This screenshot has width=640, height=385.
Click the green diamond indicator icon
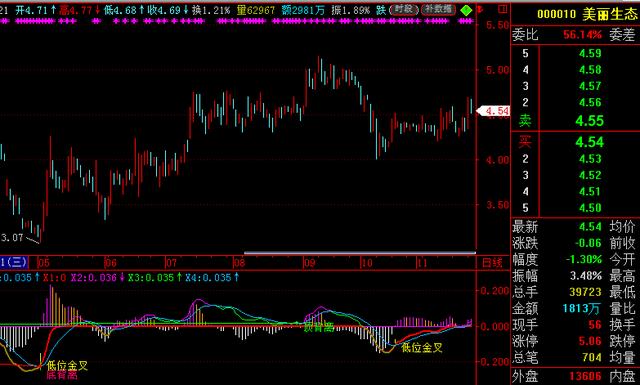coord(466,10)
